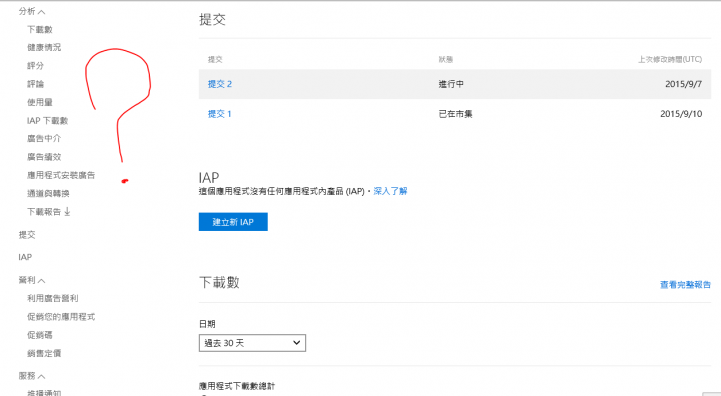Open the 查看完整報告 link
This screenshot has height=396, width=721.
[x=685, y=285]
